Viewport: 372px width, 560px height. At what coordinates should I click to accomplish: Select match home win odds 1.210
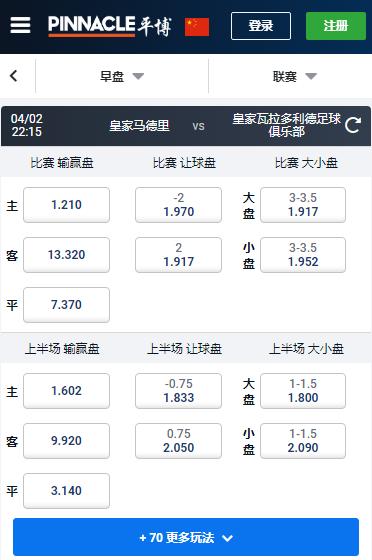[66, 205]
